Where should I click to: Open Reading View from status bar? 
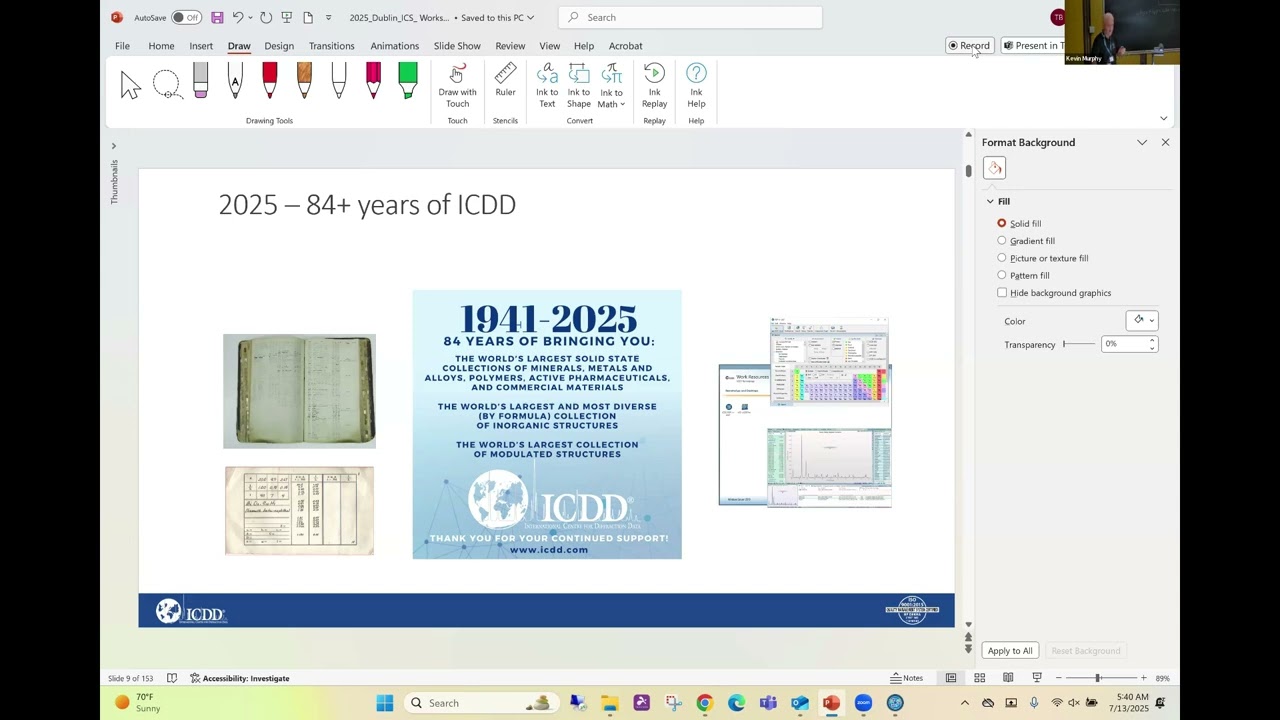pyautogui.click(x=1008, y=678)
